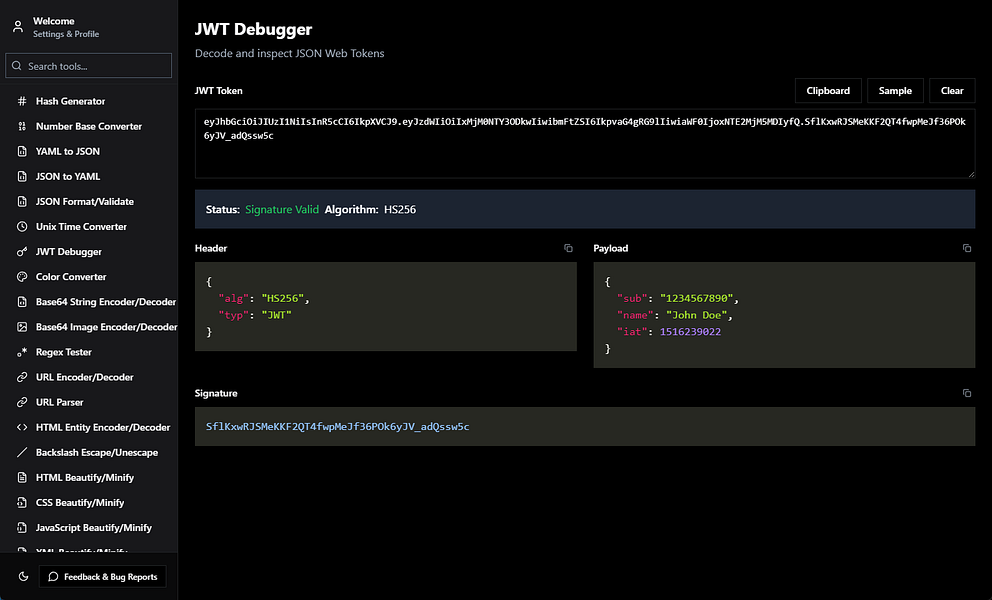Copy the Signature using its copy icon
This screenshot has width=992, height=600.
coord(966,393)
